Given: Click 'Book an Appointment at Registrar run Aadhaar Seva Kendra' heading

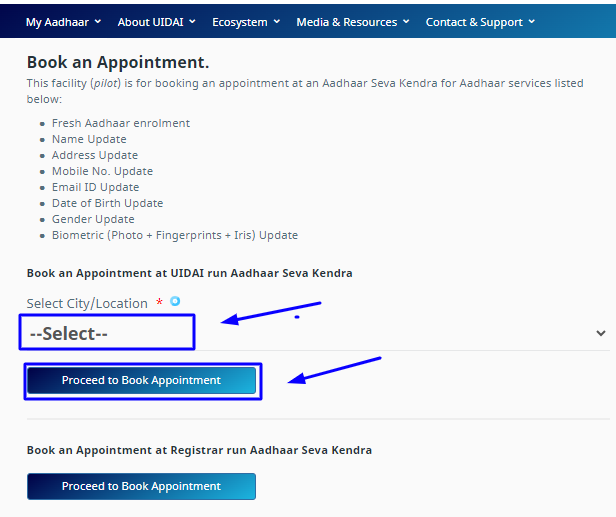Looking at the screenshot, I should click(x=199, y=450).
